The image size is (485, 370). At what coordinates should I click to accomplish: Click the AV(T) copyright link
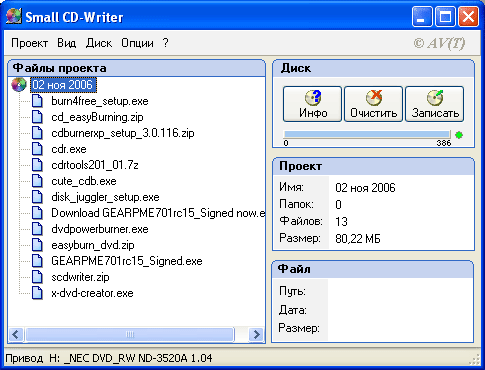[439, 43]
